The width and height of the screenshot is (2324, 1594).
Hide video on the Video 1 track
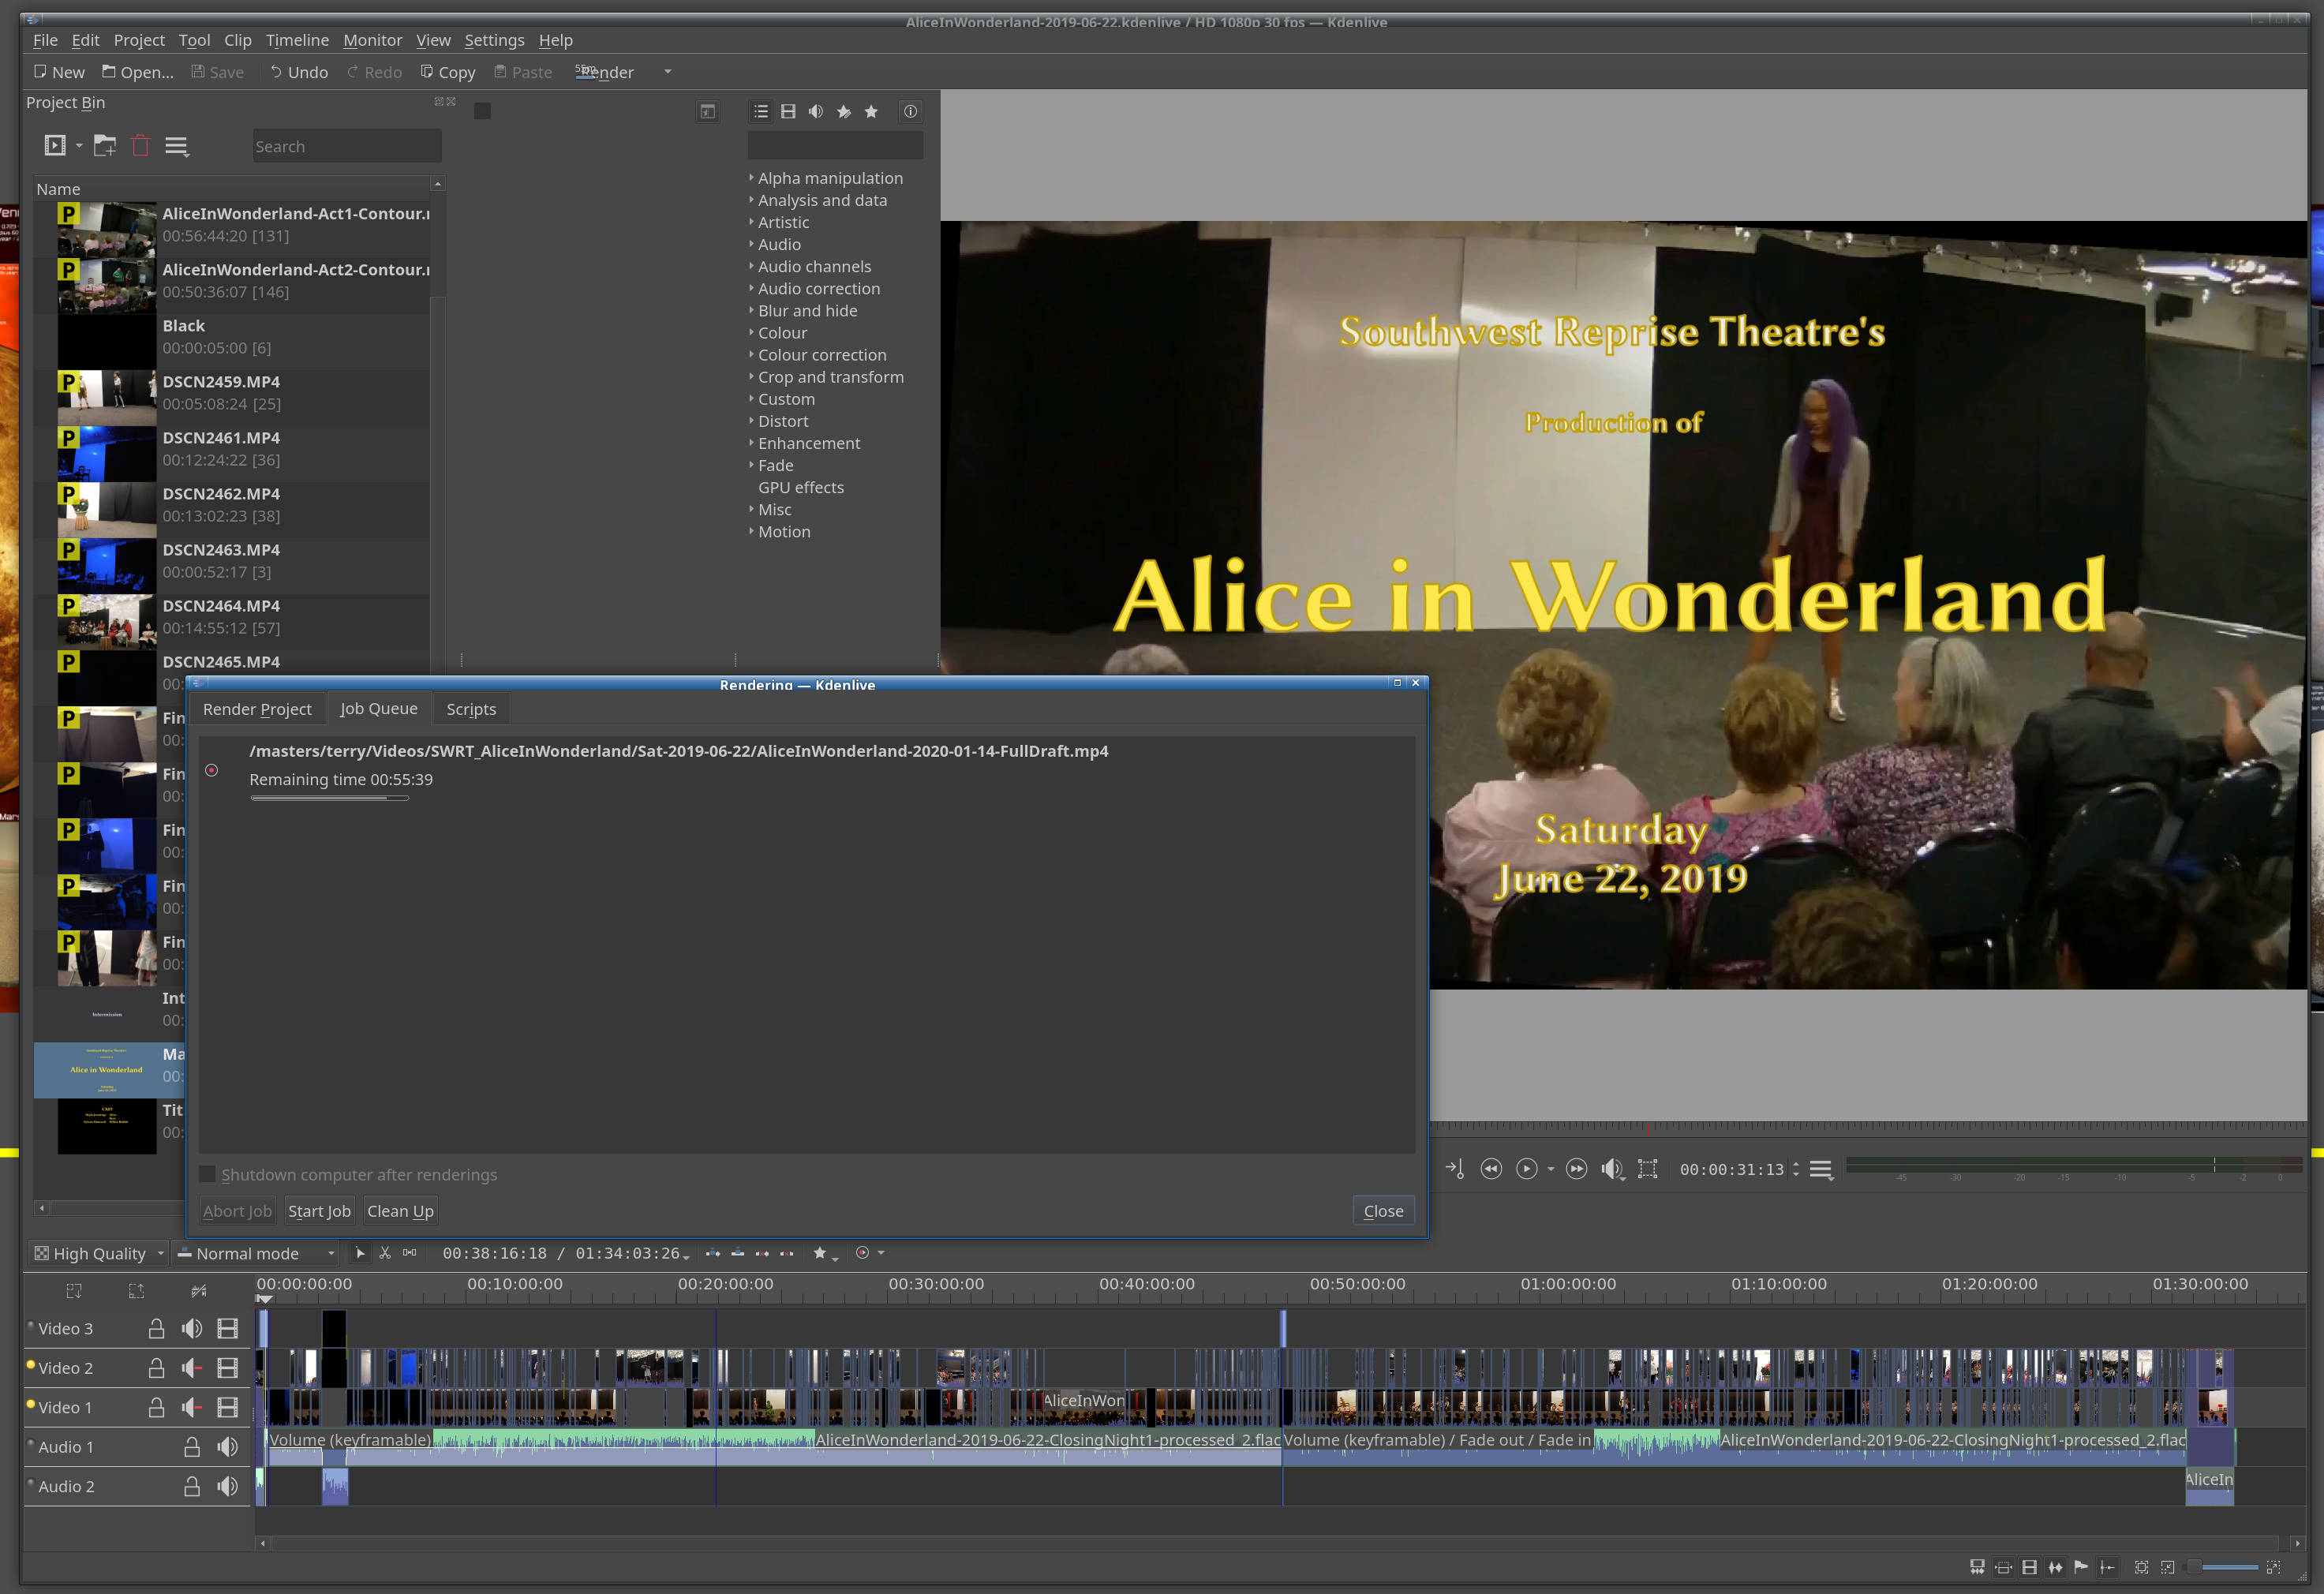click(x=228, y=1407)
